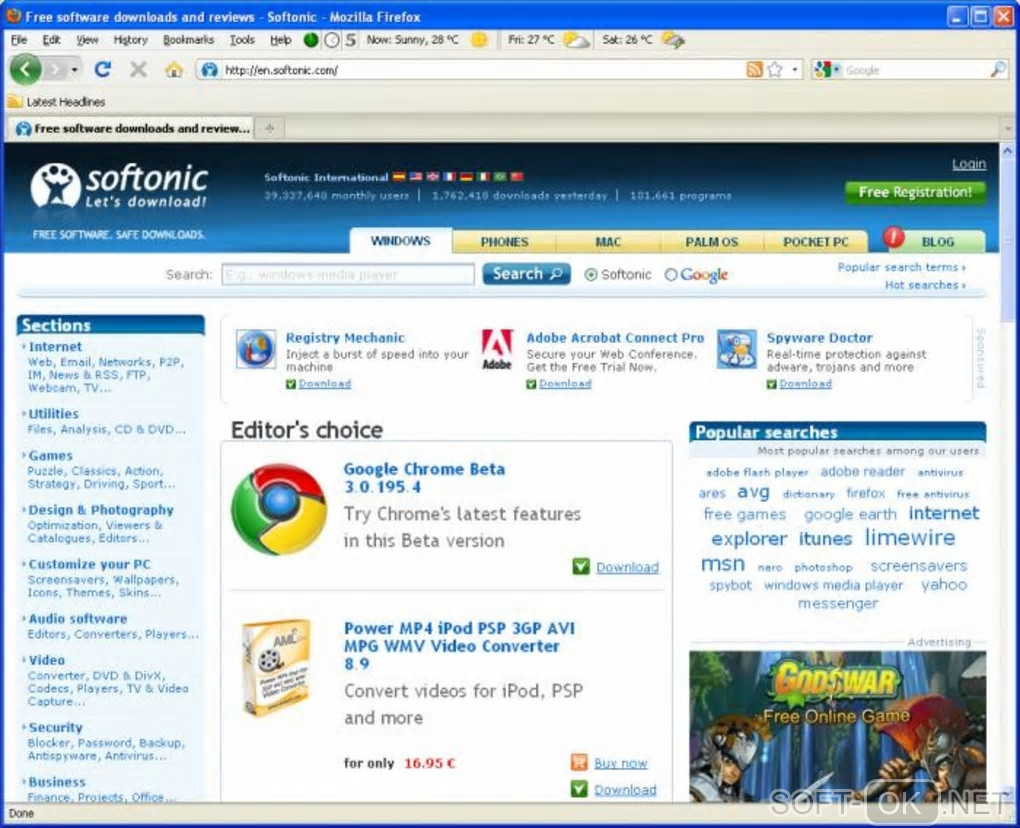Switch to the PHONES tab

click(x=504, y=241)
